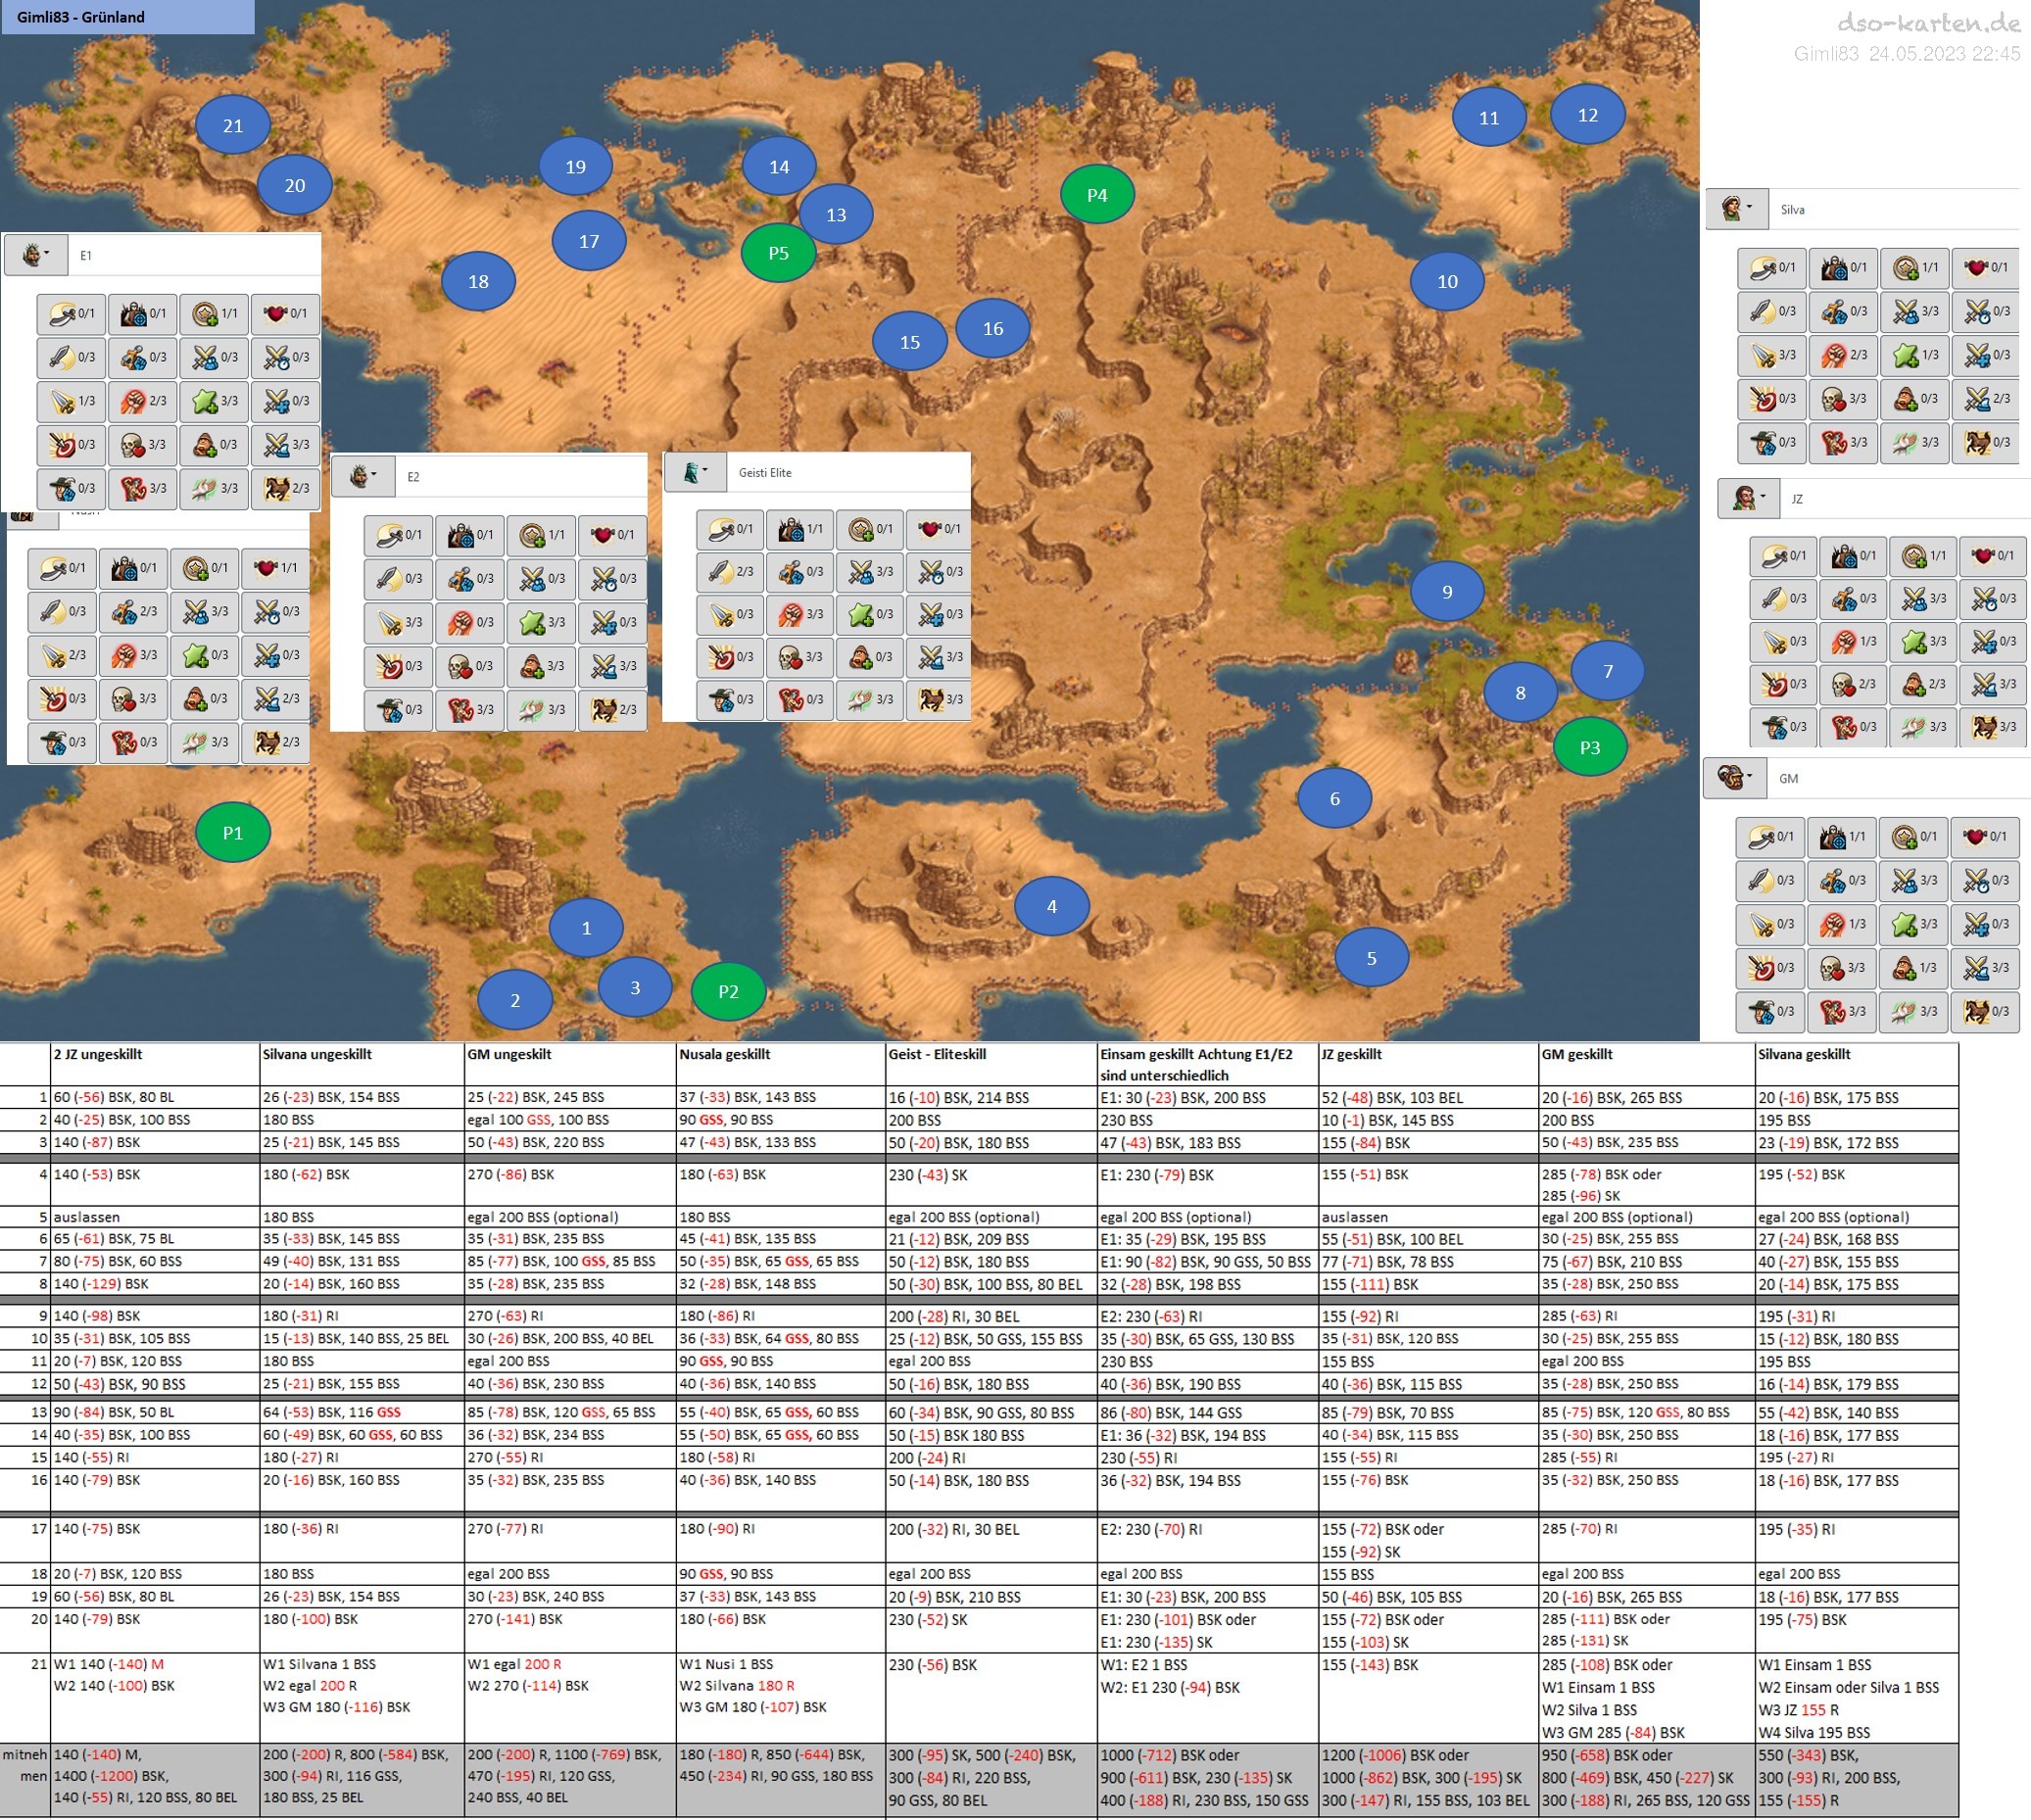Open the Geisti Elite general portrait dropdown

pos(695,472)
